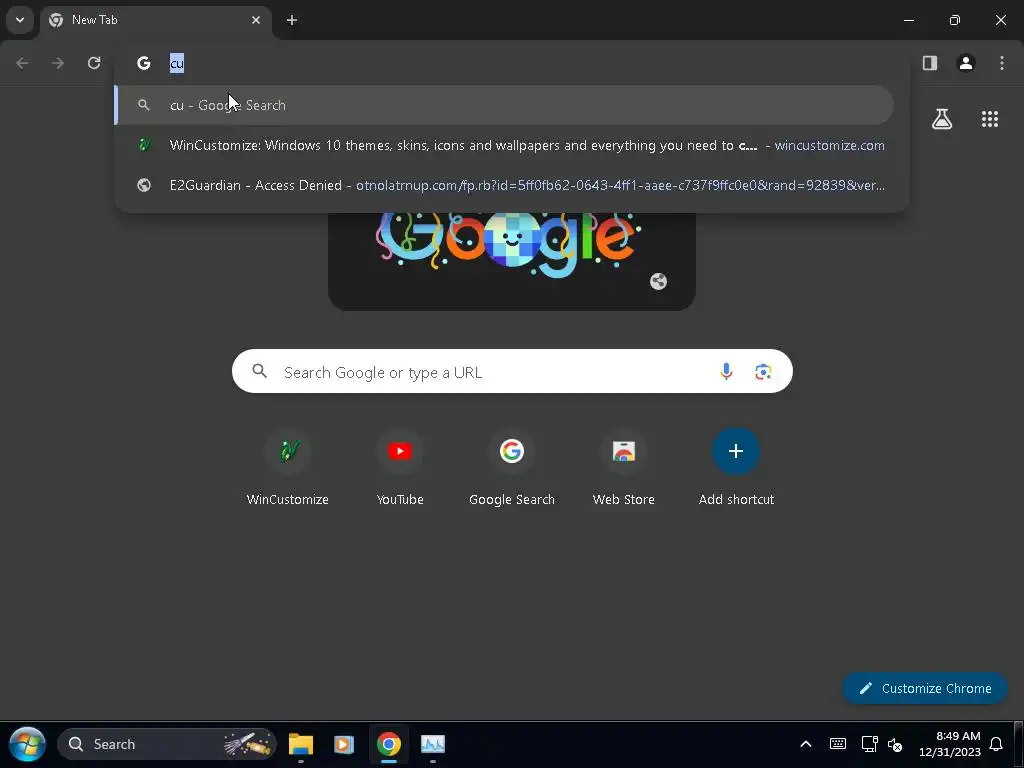Viewport: 1024px width, 768px height.
Task: Click the Chrome taskbar icon
Action: point(389,744)
